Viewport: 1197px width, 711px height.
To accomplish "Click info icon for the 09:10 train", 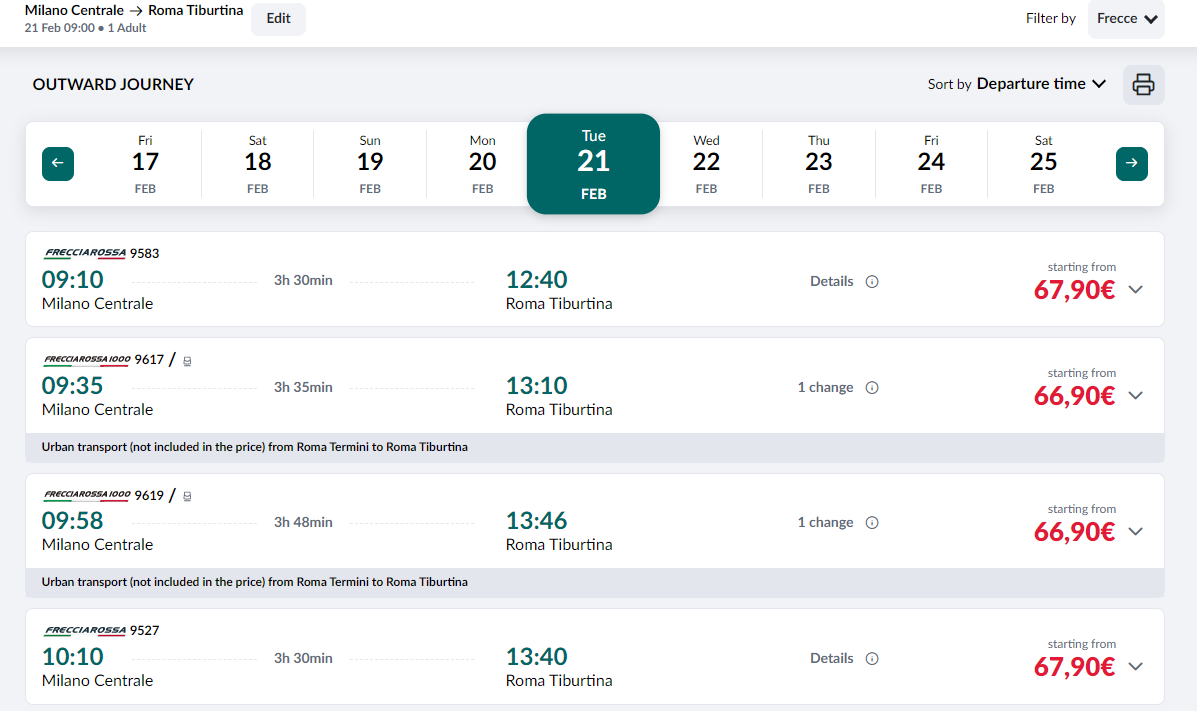I will coord(872,282).
